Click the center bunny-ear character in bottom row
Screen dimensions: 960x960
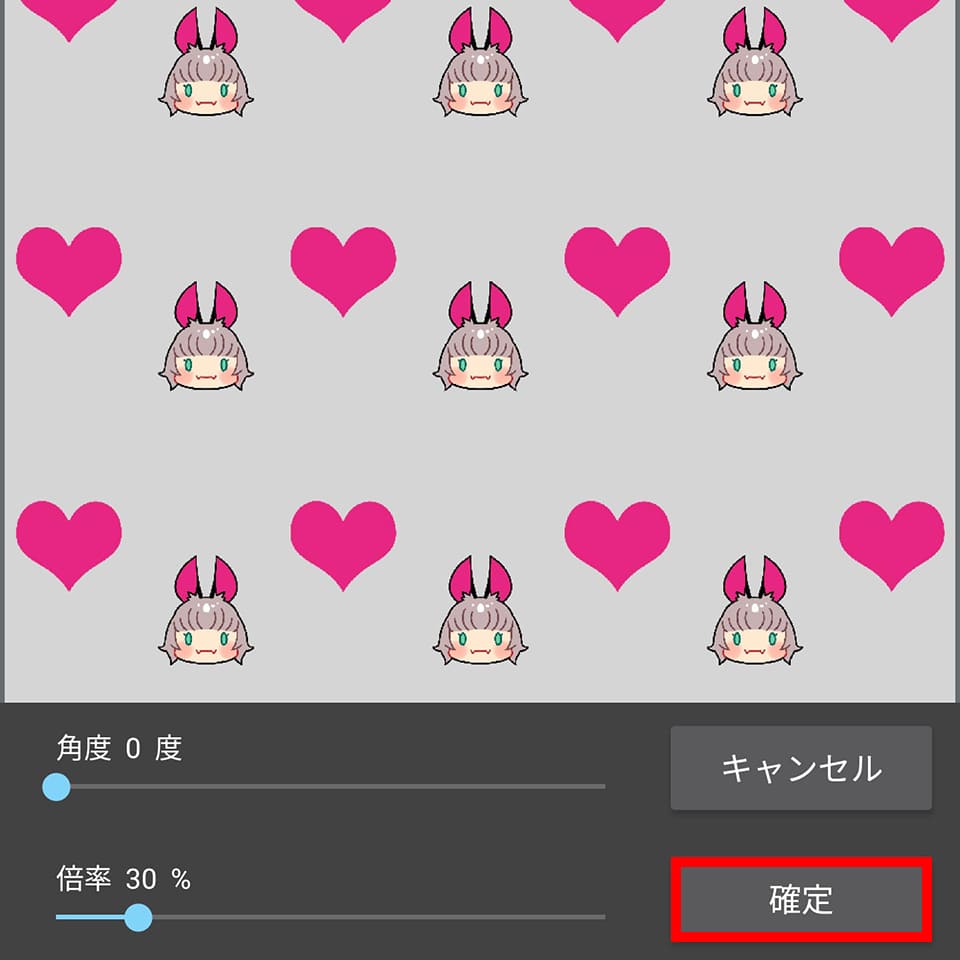[481, 610]
